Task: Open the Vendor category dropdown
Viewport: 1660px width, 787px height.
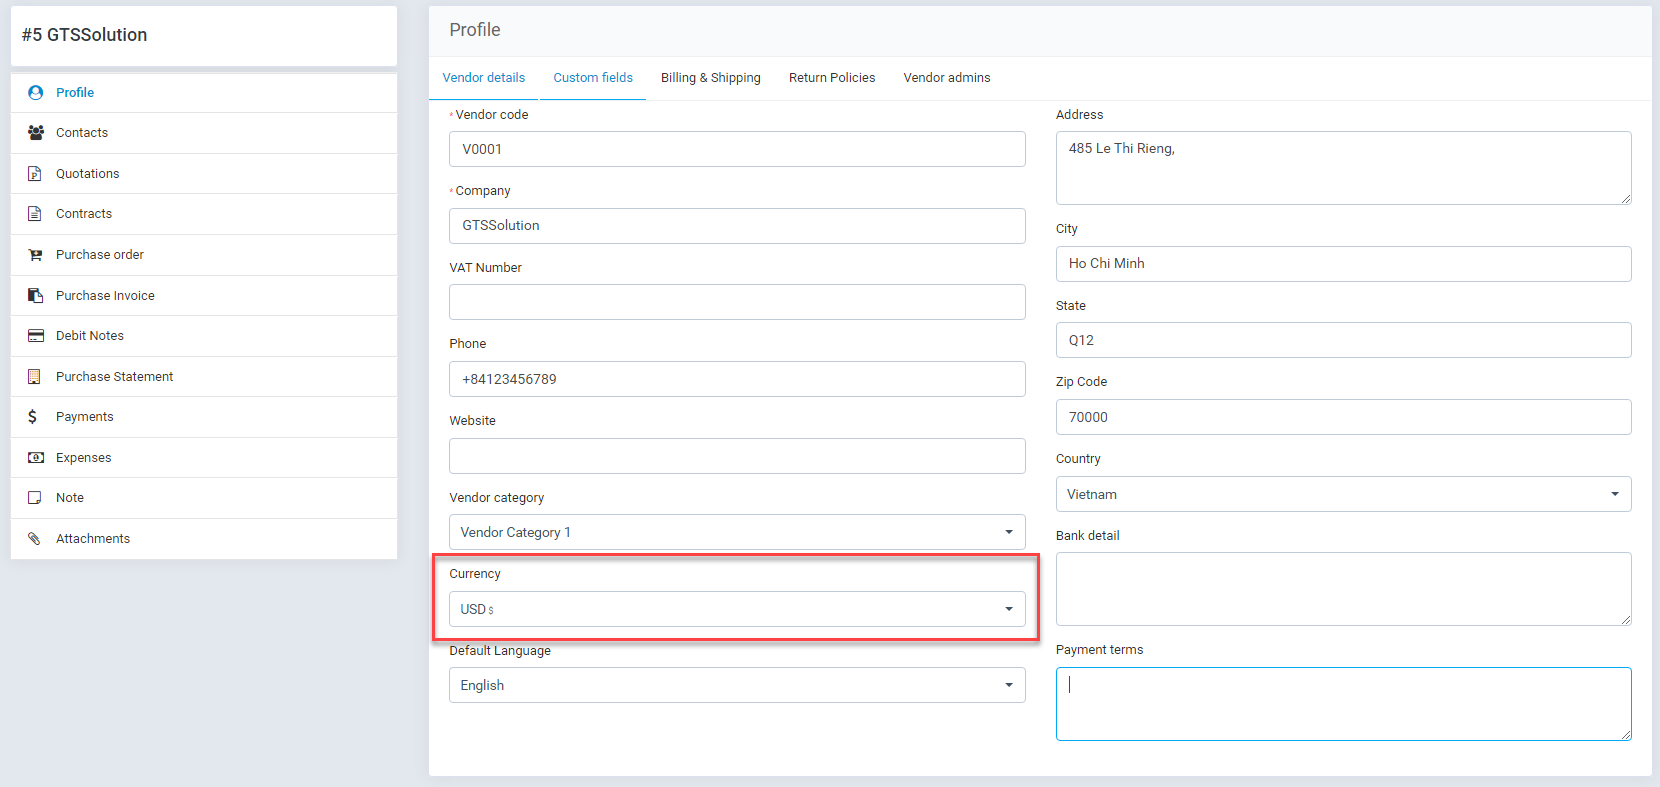Action: [x=737, y=532]
